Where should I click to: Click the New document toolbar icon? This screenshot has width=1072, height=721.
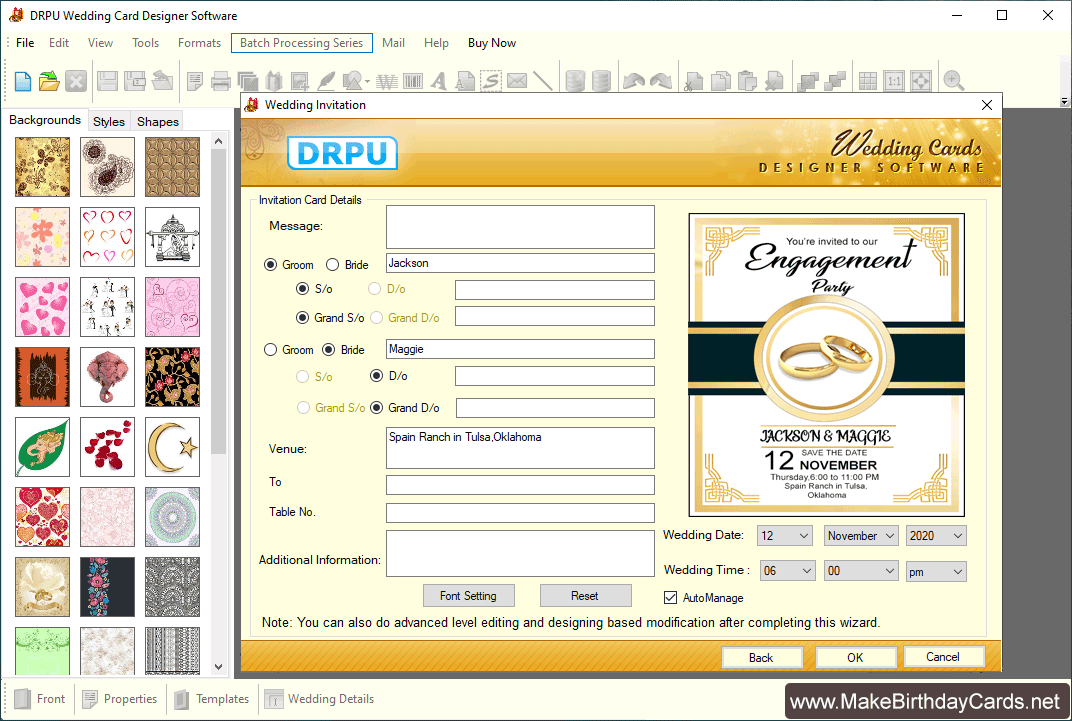click(x=23, y=81)
